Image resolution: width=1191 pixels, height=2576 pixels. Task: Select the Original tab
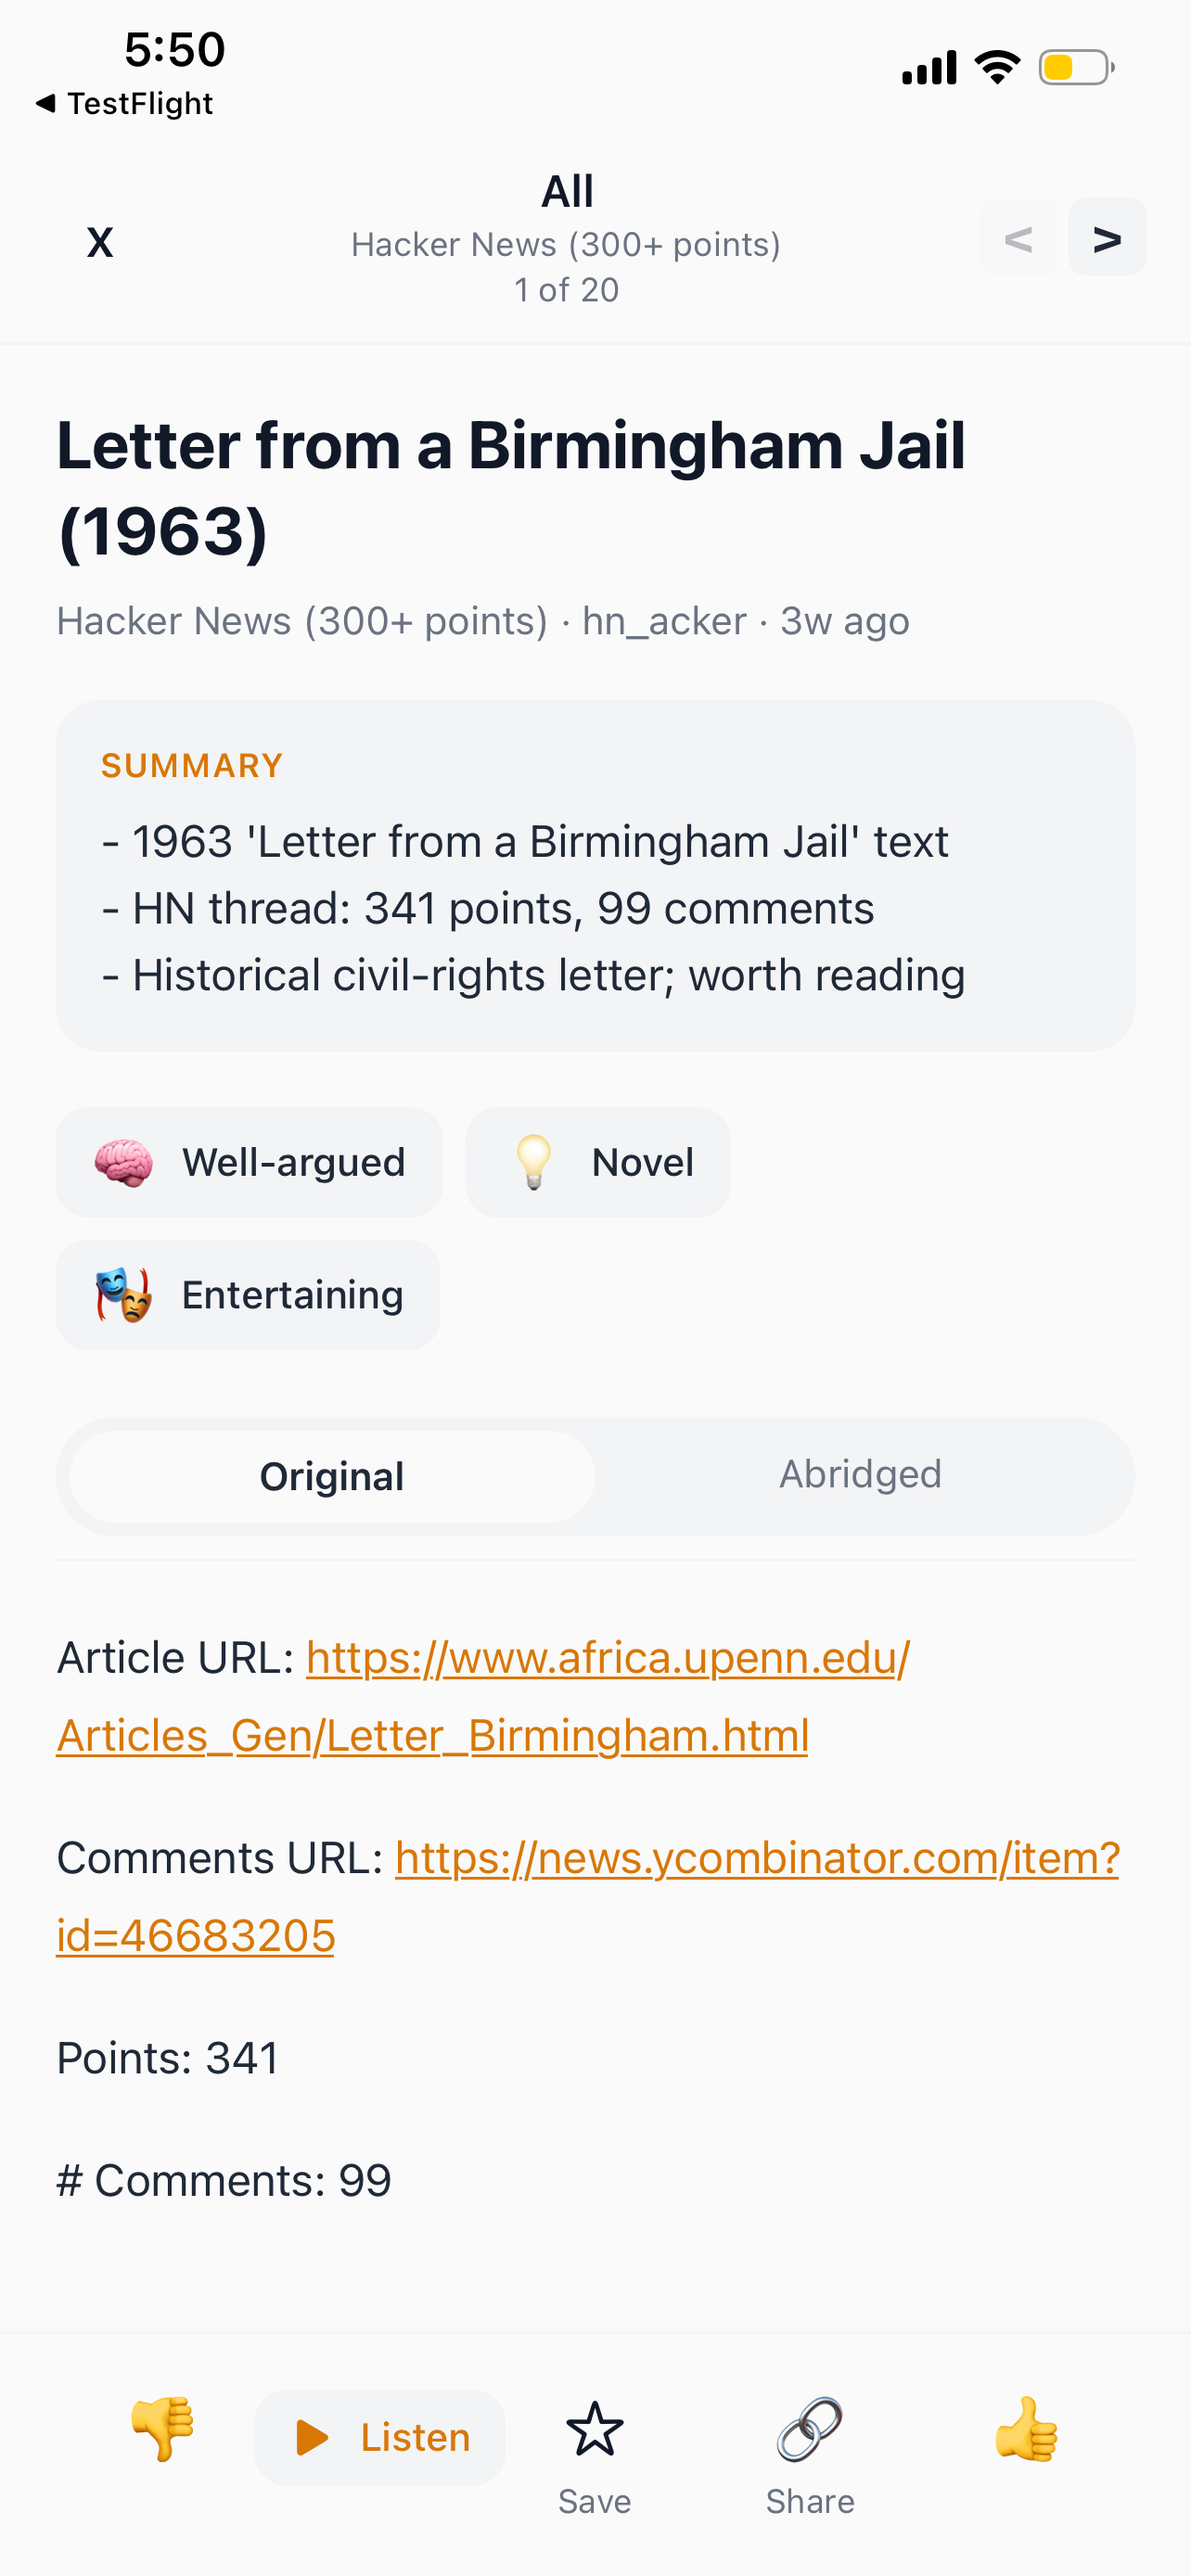[332, 1476]
